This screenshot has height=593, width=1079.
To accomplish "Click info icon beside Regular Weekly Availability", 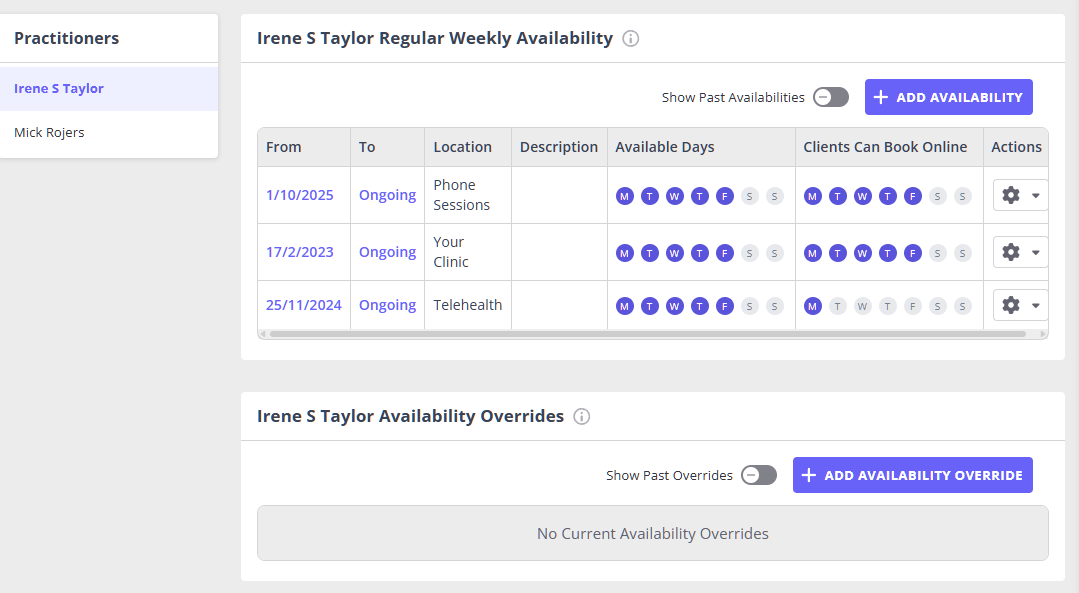I will [x=630, y=39].
